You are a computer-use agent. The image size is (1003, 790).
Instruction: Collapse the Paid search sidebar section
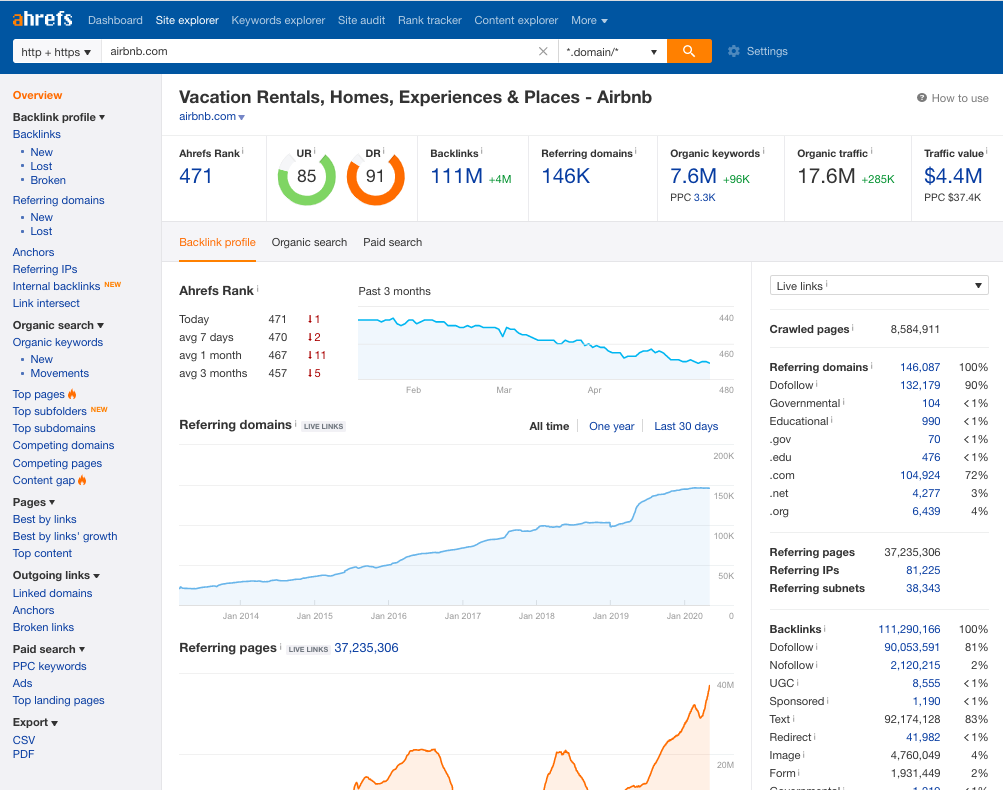coord(49,649)
